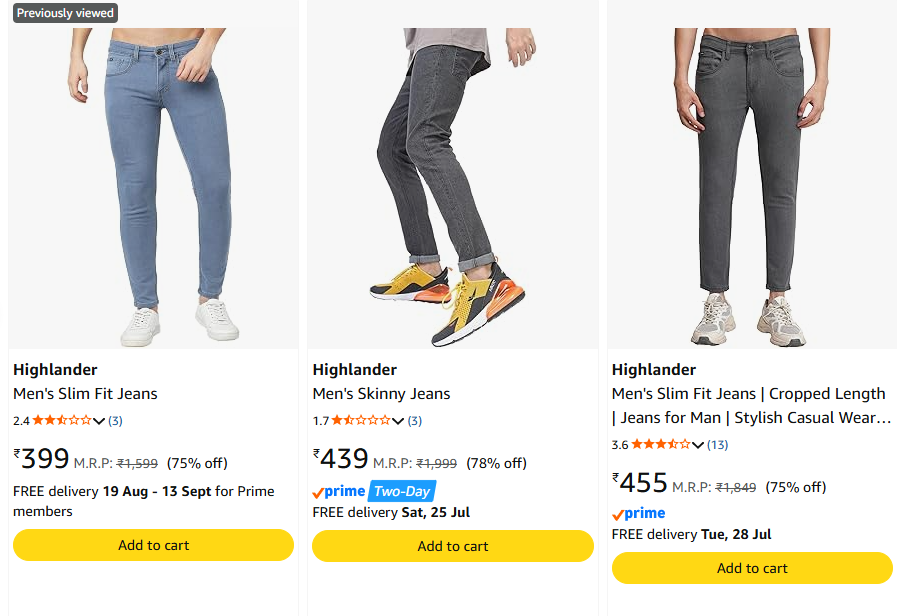Click the star rating icons for Men's Slim Fit Jeans 2.4
Screen dimensions: 897x616
(62, 420)
